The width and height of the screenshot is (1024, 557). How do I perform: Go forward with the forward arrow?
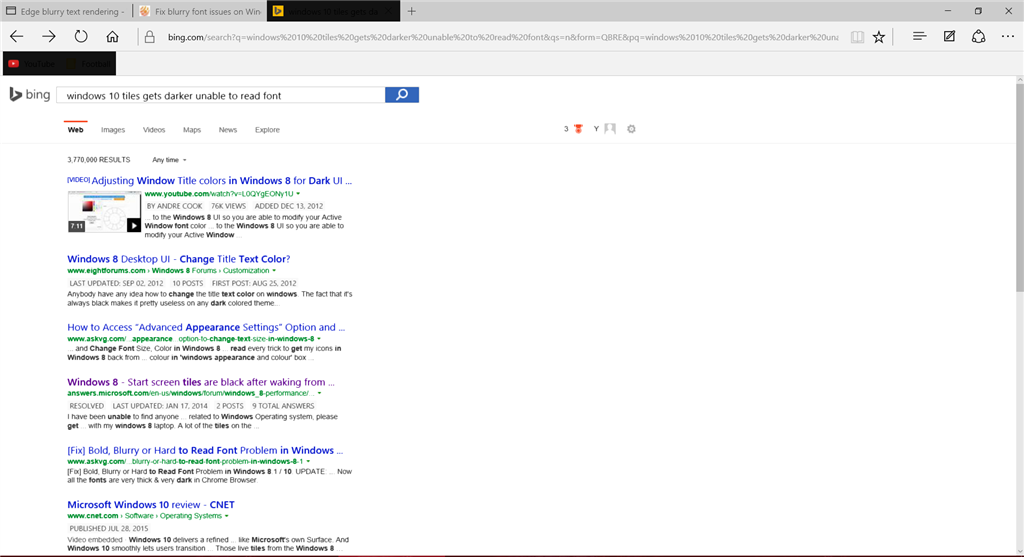(49, 37)
